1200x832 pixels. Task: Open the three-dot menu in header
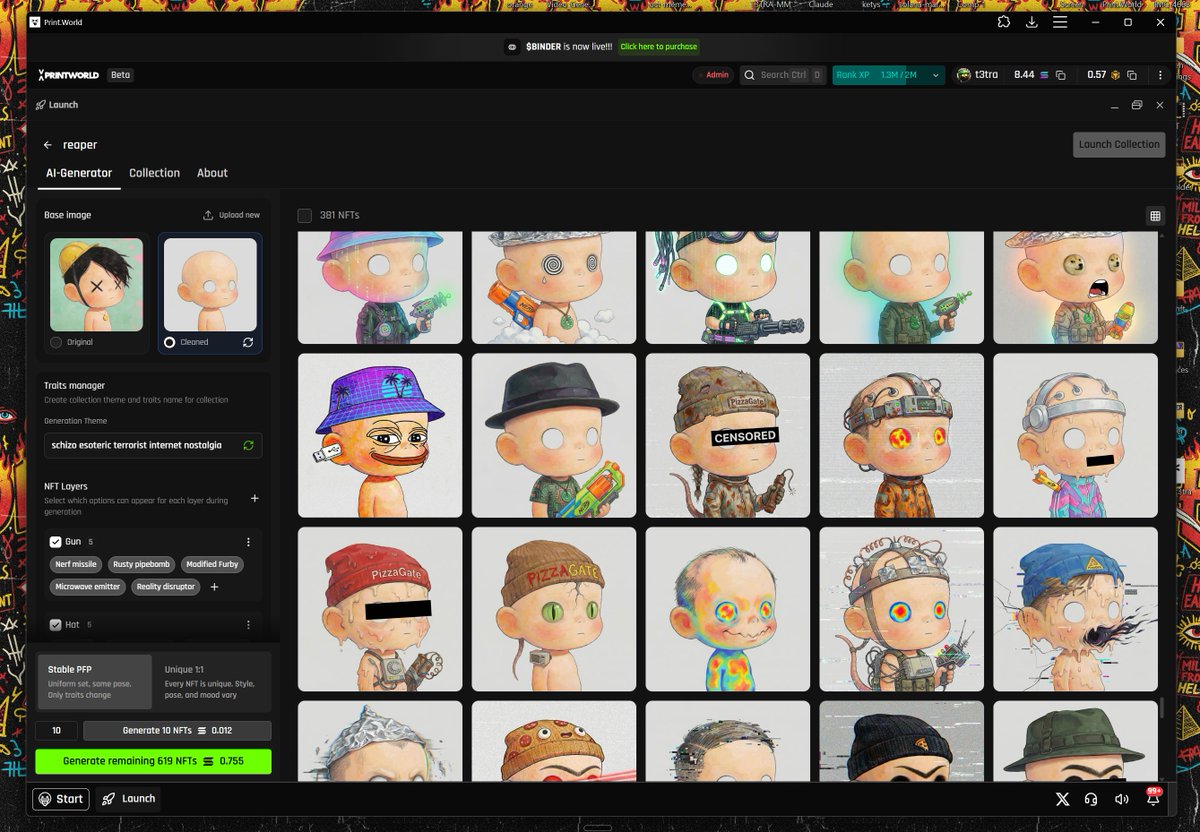click(x=1160, y=75)
